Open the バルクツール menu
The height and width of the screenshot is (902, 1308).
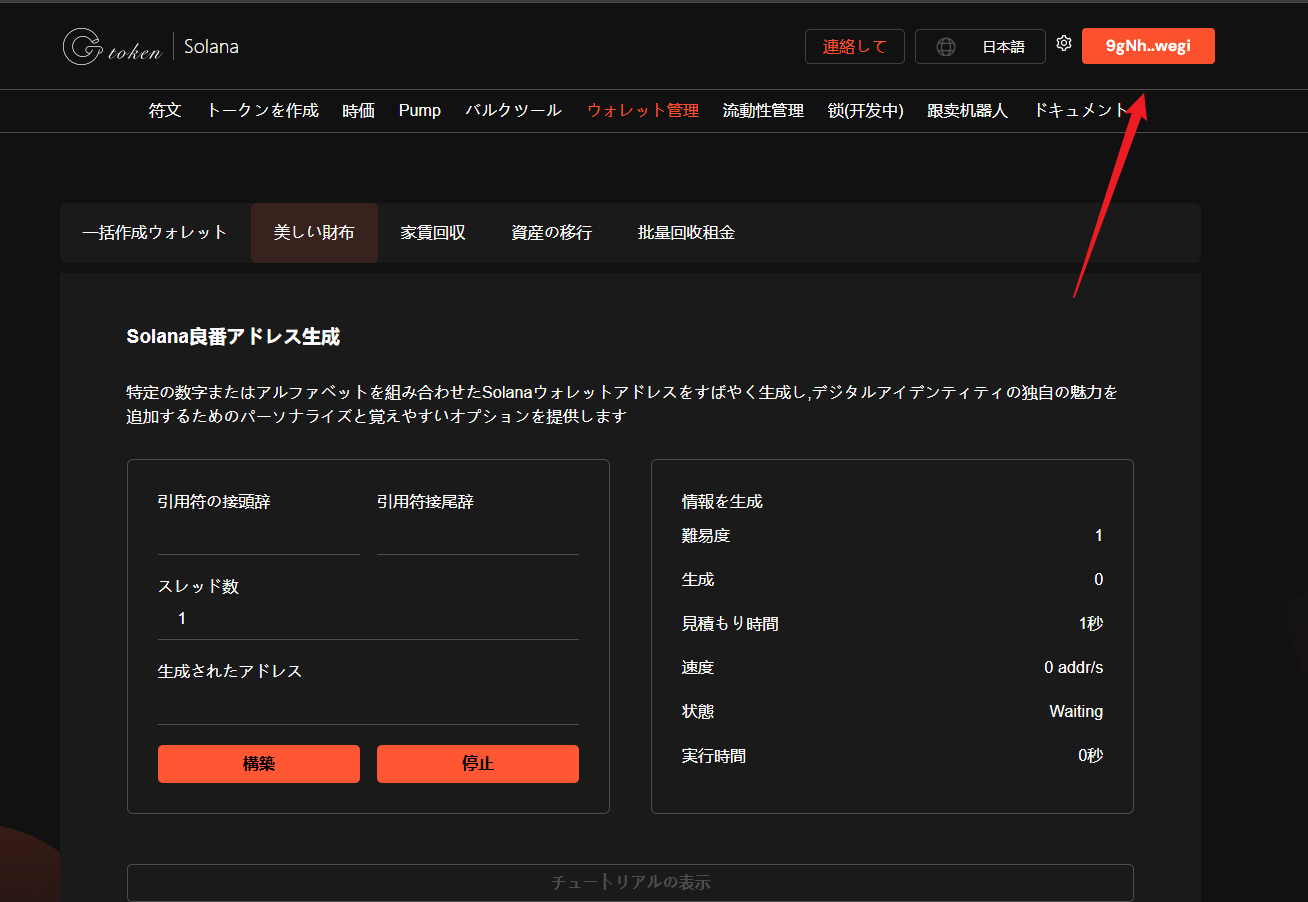513,111
